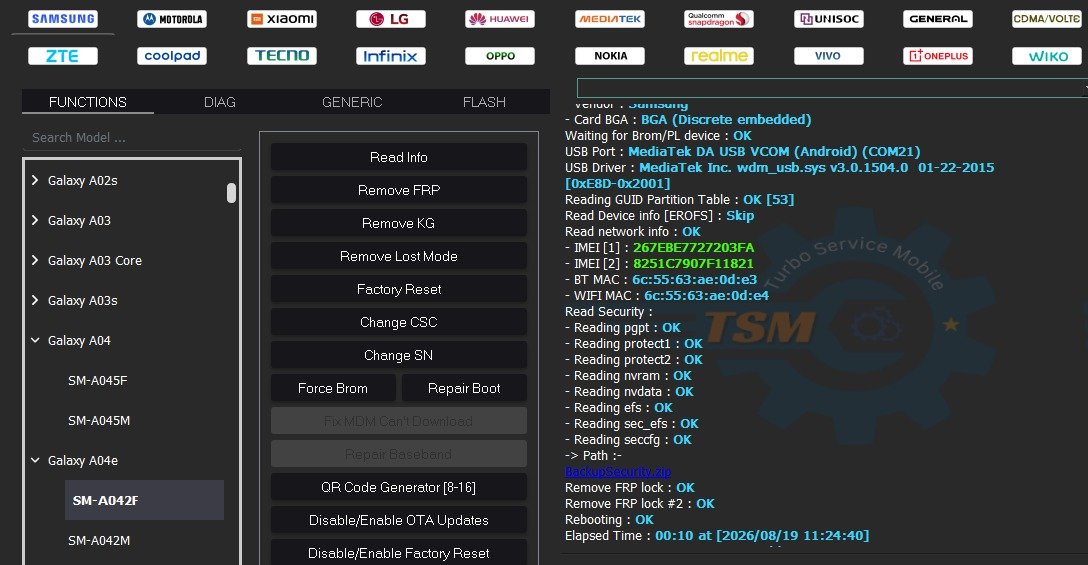Click the WIFI MAC address 6c:55:63:ae:0d:e4
1088x565 pixels.
point(706,296)
